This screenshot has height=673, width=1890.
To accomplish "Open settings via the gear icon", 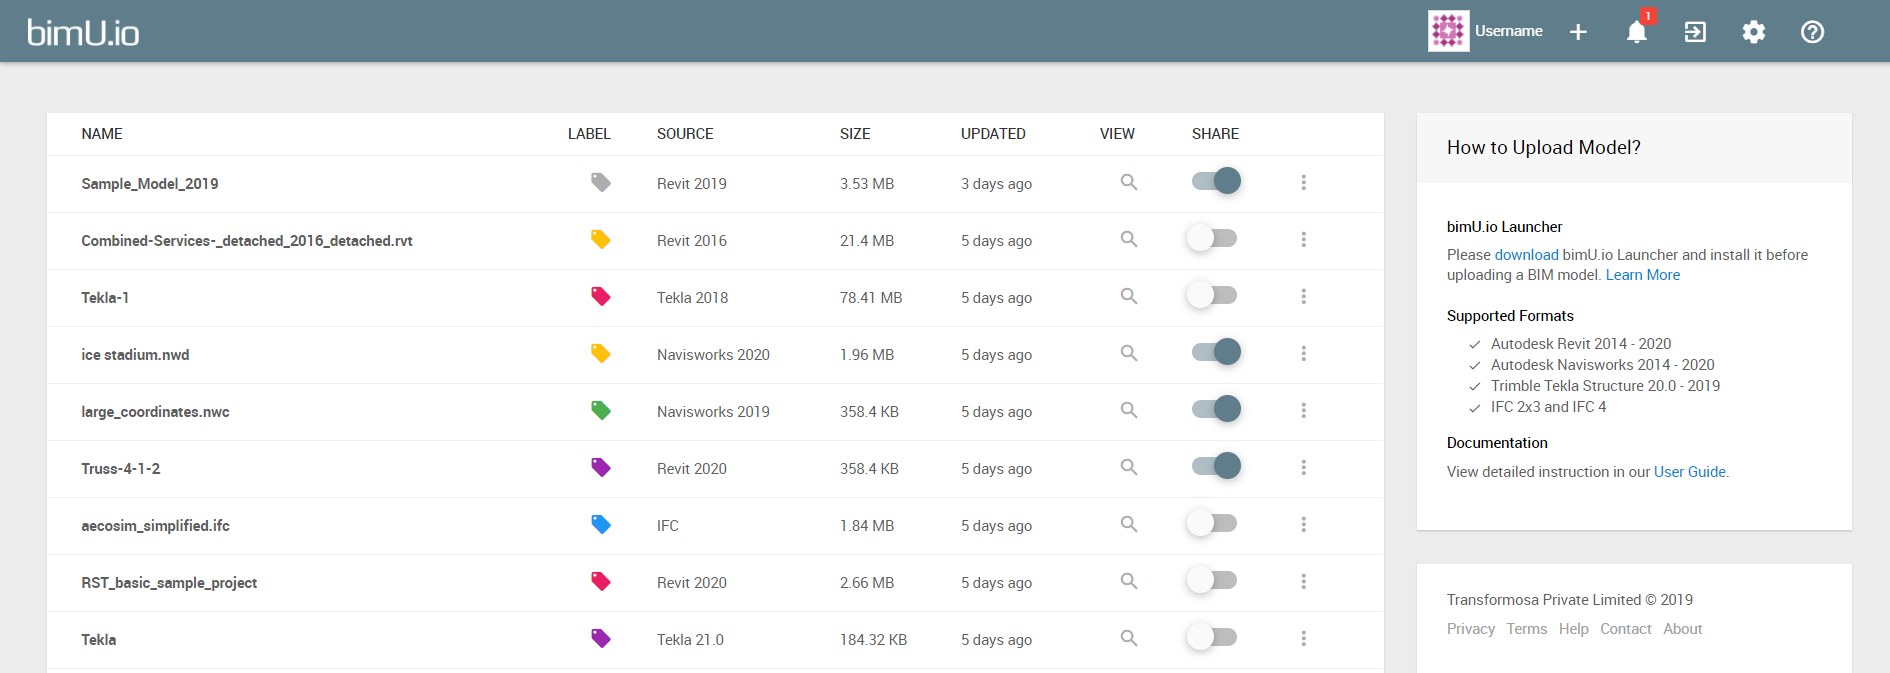I will point(1754,32).
